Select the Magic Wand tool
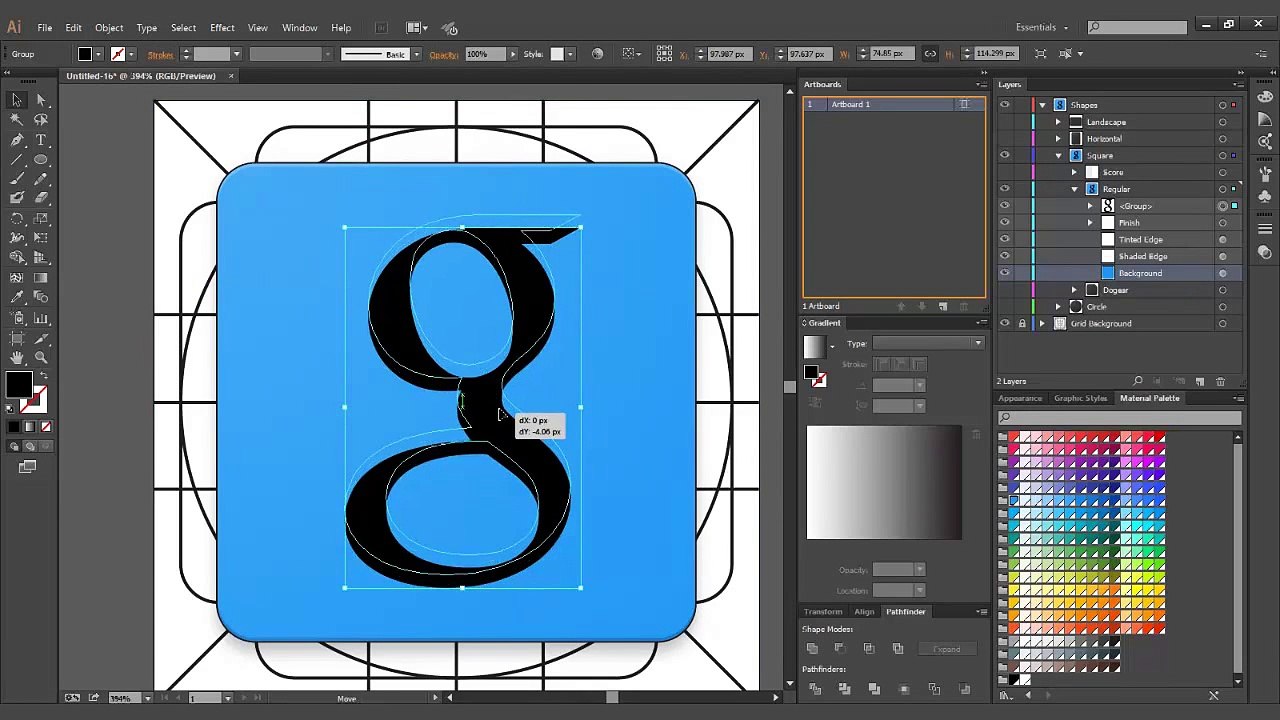Image resolution: width=1280 pixels, height=720 pixels. point(17,120)
